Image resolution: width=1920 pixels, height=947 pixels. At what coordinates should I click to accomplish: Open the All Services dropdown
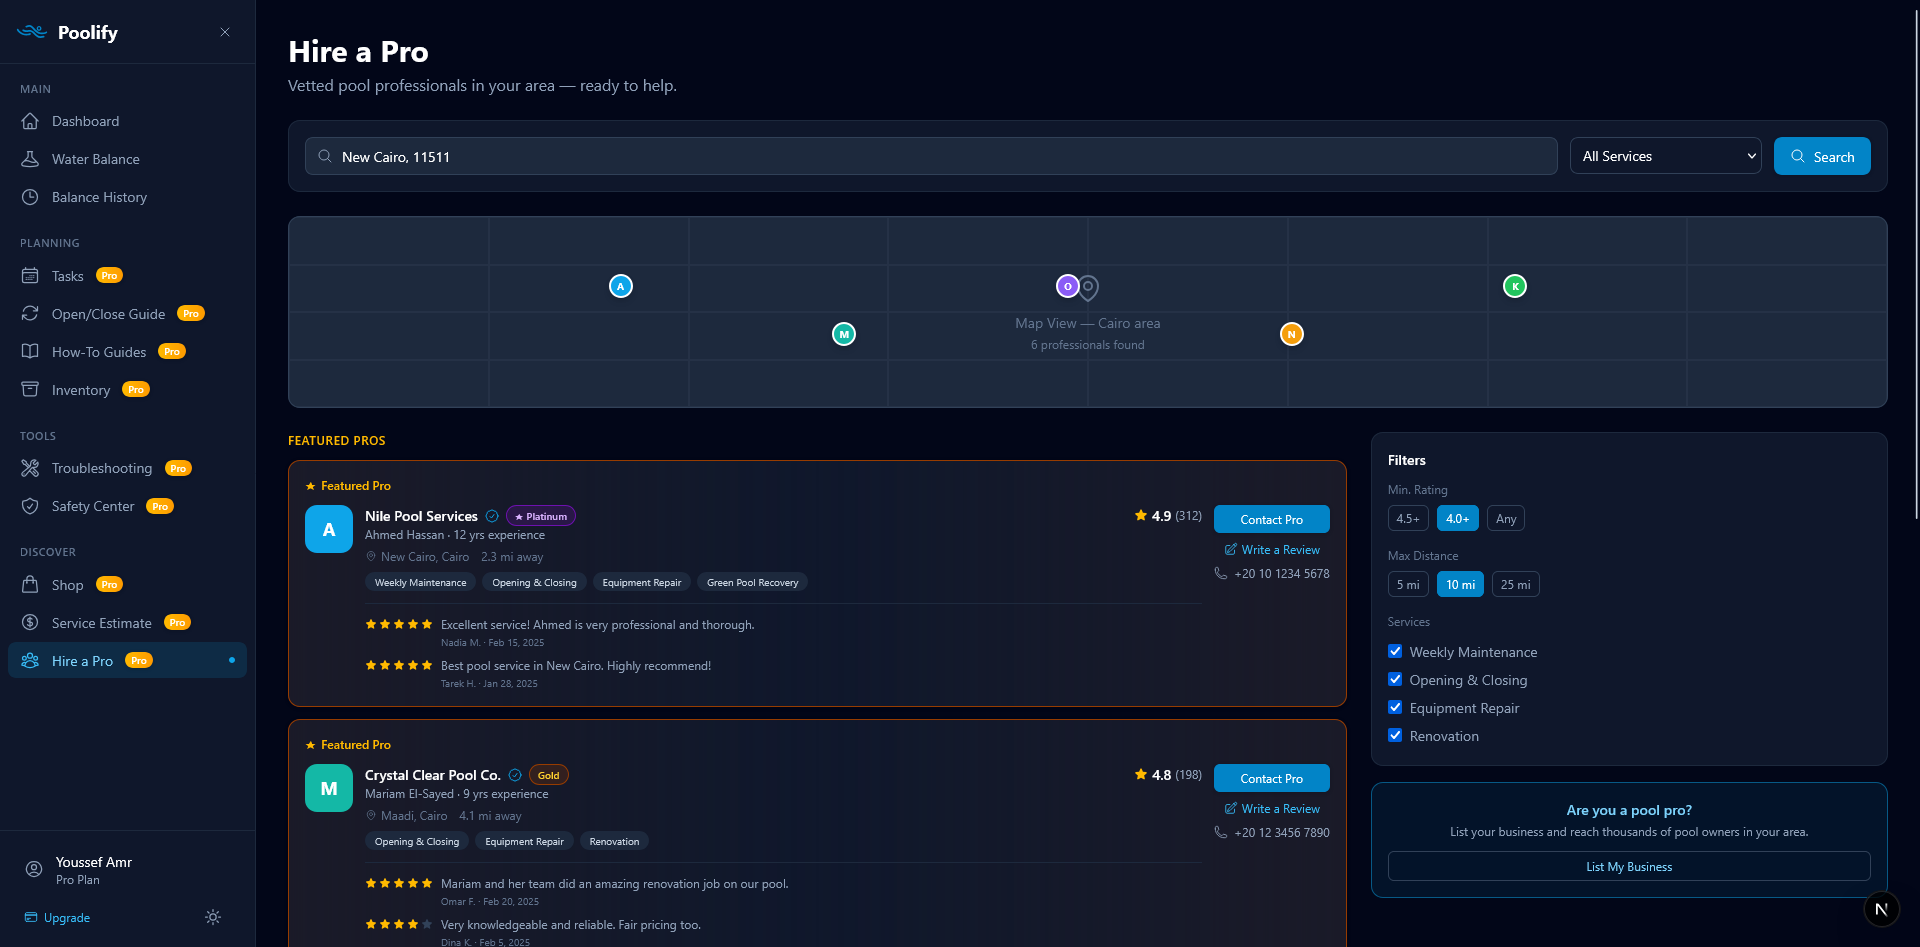[x=1666, y=156]
